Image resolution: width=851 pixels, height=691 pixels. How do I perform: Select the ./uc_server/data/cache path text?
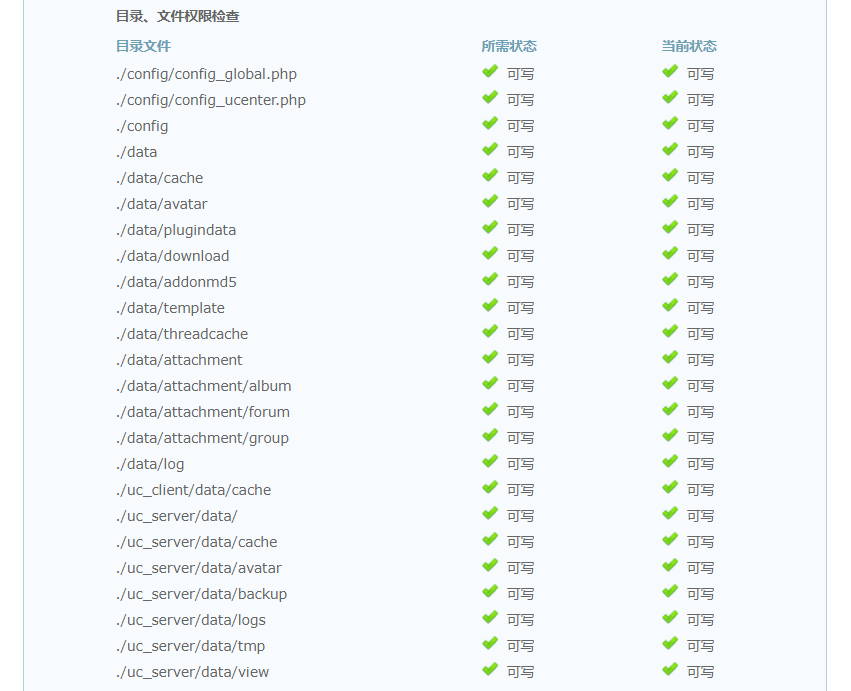196,542
